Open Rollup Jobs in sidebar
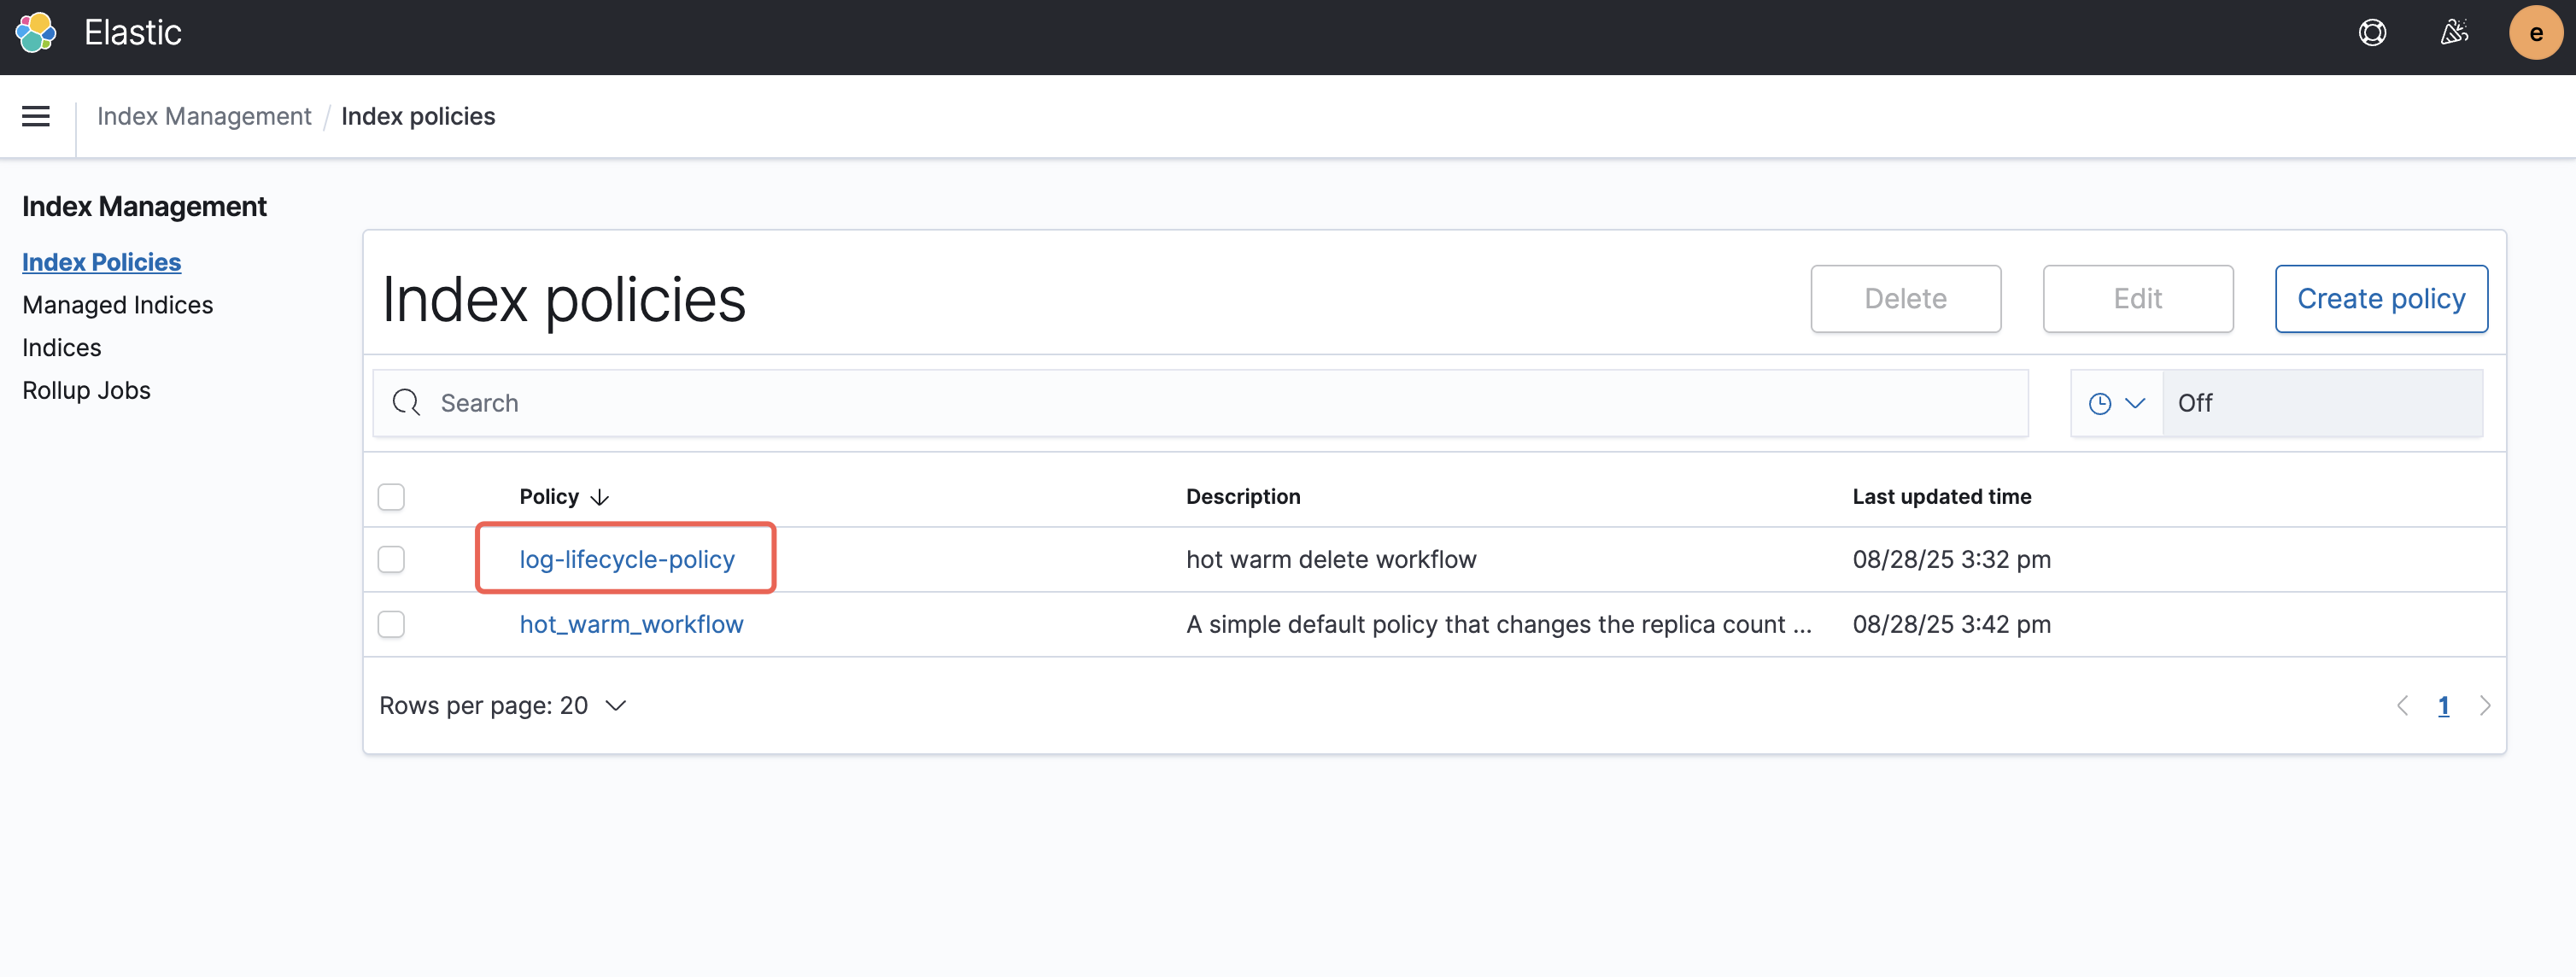Image resolution: width=2576 pixels, height=977 pixels. 86,390
